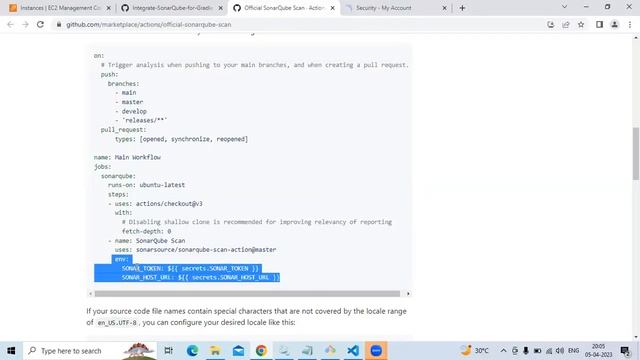Screen dimensions: 640x360
Task: Click the '- develop' branch line
Action: tap(131, 111)
